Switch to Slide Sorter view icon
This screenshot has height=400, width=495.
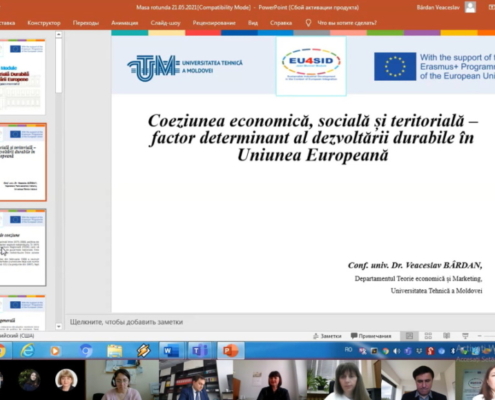click(x=428, y=336)
